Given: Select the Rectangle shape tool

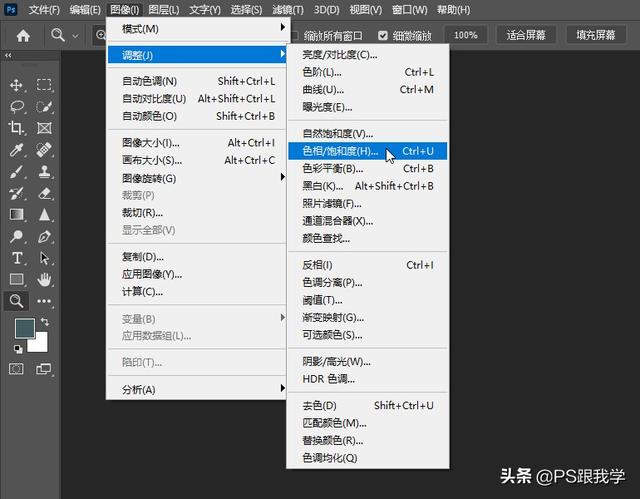Looking at the screenshot, I should [16, 279].
